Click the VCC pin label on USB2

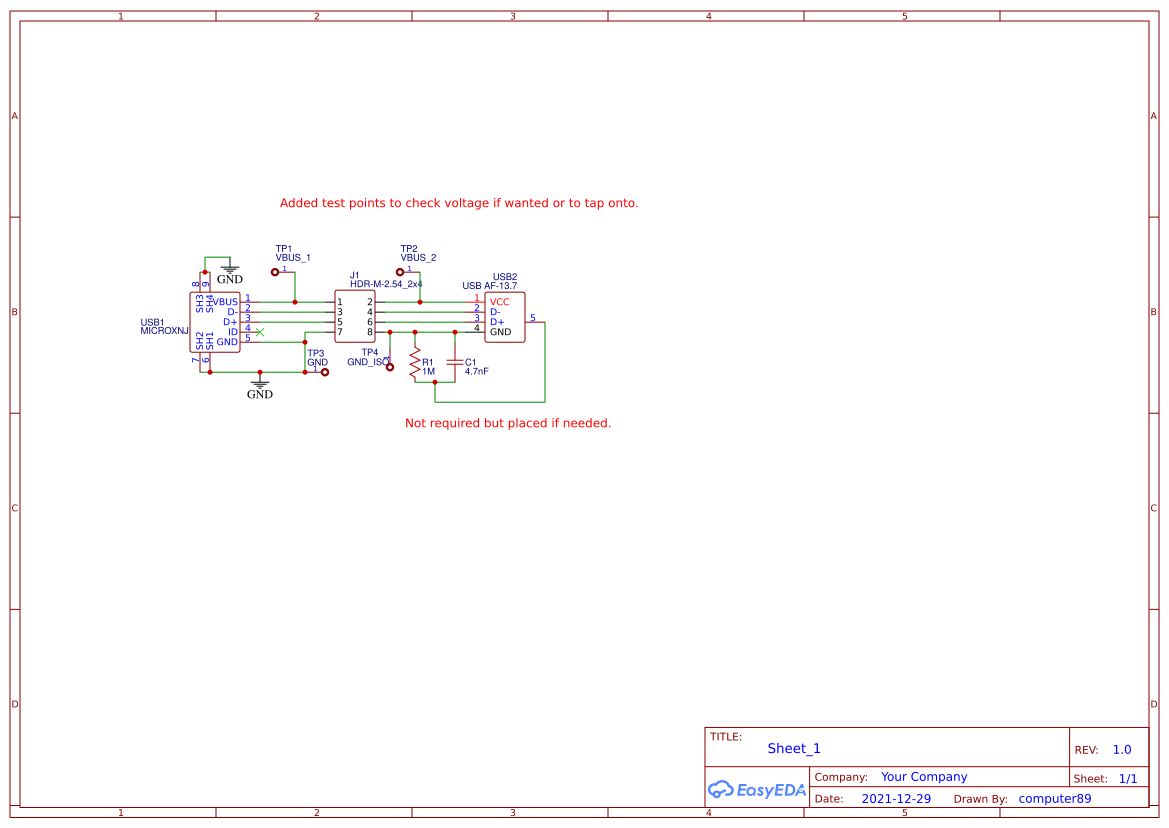point(500,300)
